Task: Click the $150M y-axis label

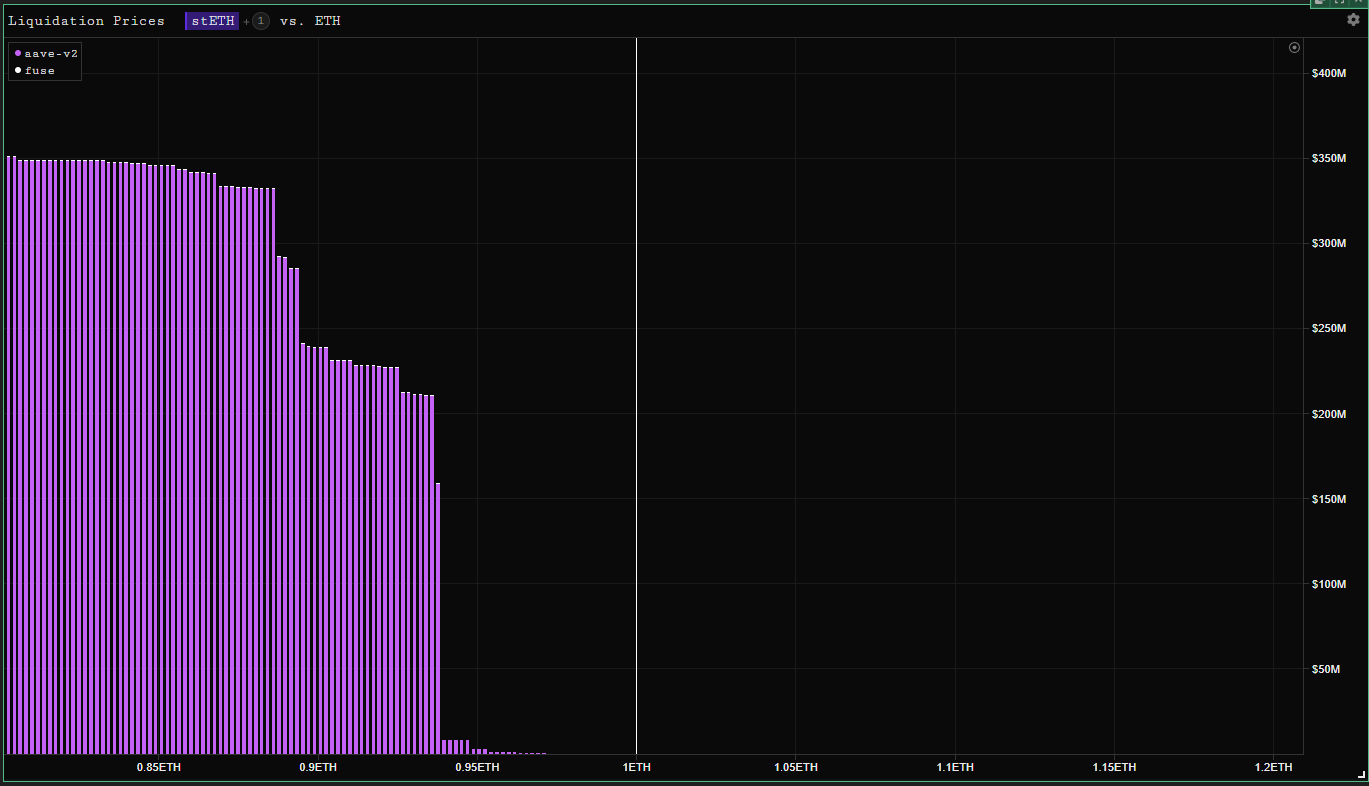Action: coord(1329,499)
